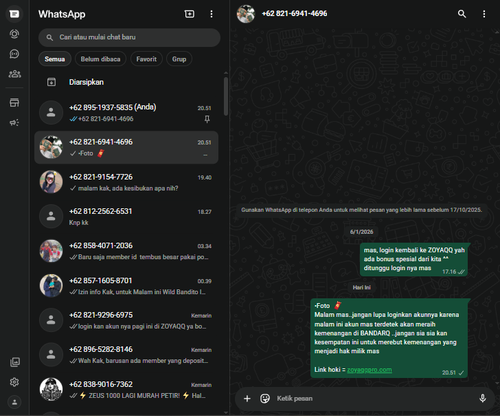Select the Favorit filter tab
This screenshot has width=500, height=416.
tap(146, 59)
